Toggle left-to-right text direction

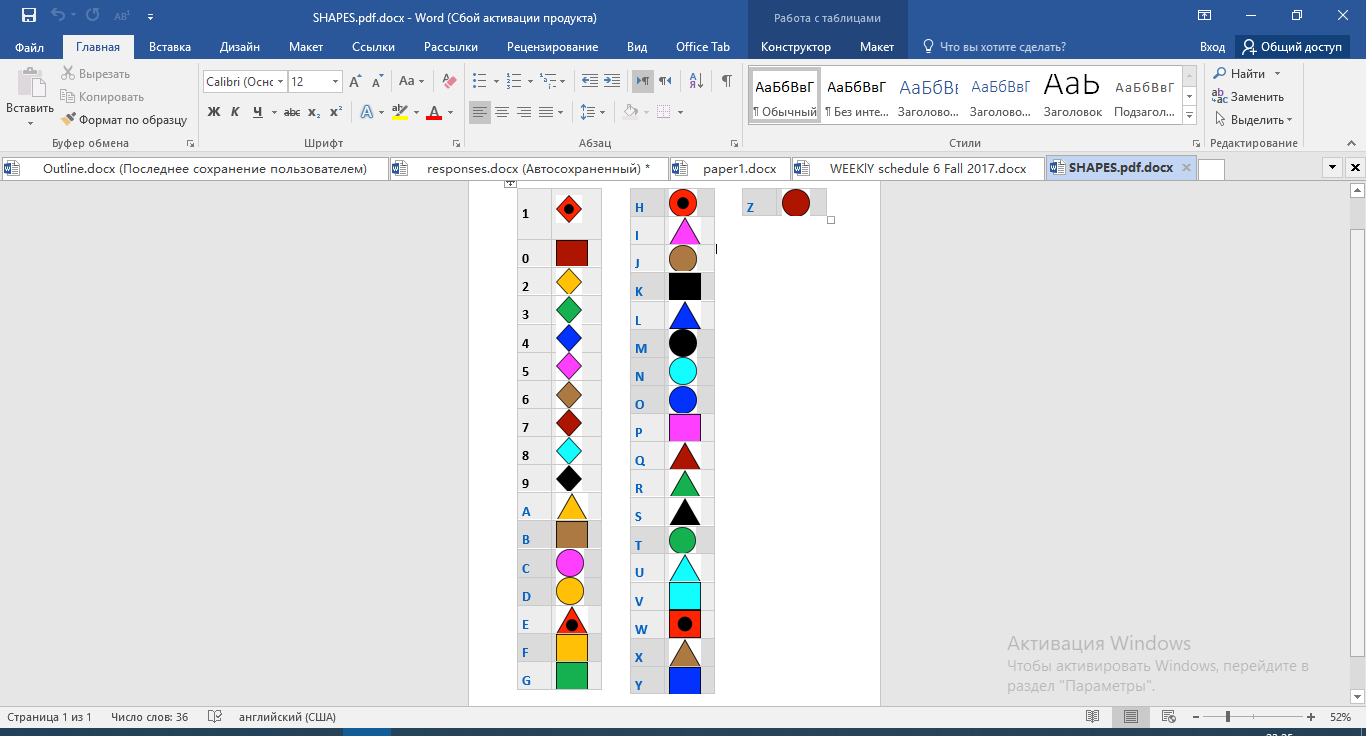coord(643,82)
